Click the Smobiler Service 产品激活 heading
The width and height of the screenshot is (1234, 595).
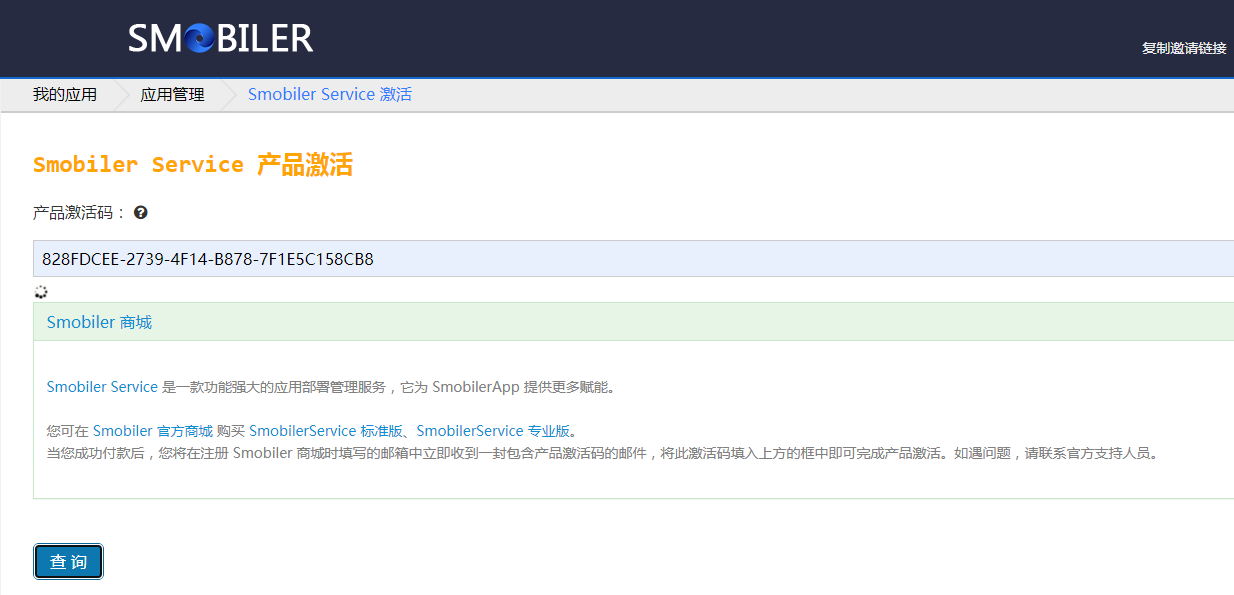[x=193, y=165]
